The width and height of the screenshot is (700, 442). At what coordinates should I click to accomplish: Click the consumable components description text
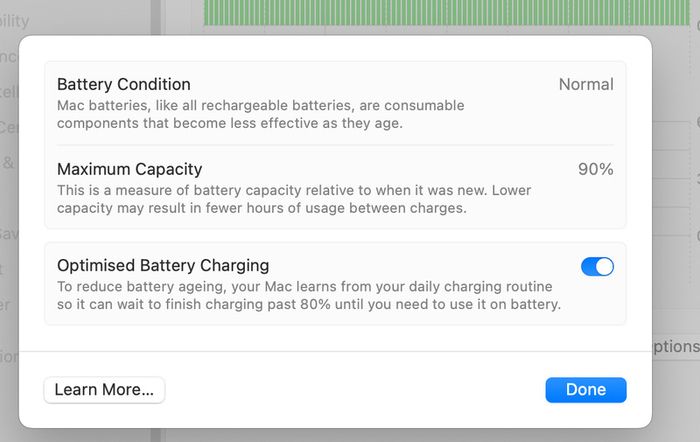point(261,114)
